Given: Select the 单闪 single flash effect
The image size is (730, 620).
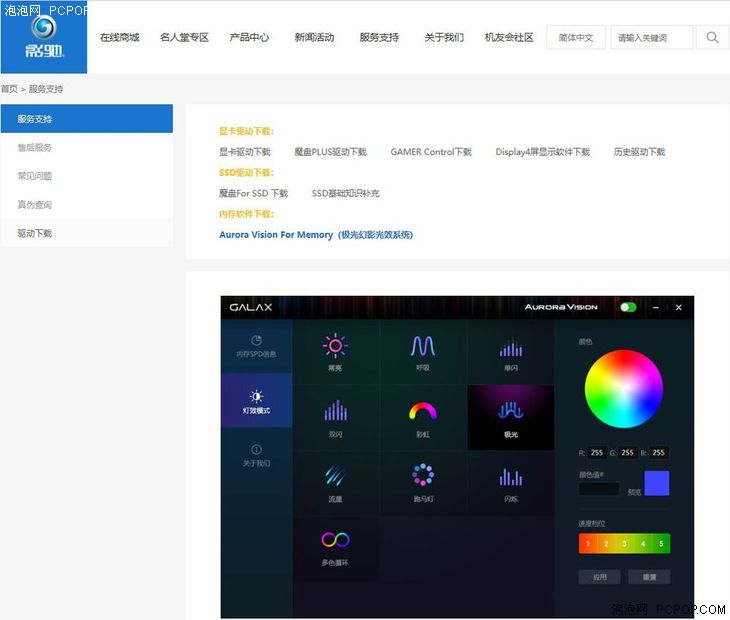Looking at the screenshot, I should 511,352.
